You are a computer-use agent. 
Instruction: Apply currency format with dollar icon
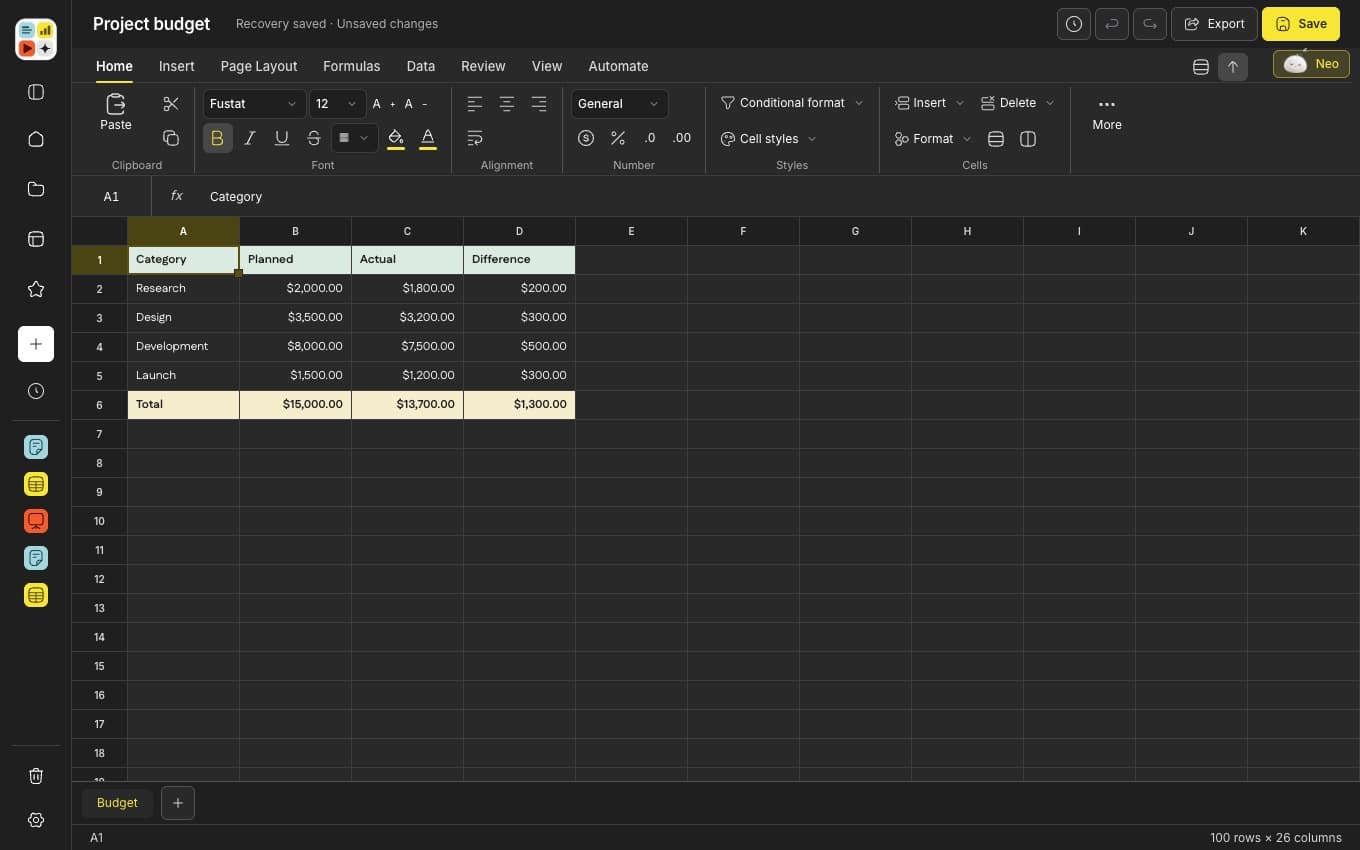tap(586, 138)
